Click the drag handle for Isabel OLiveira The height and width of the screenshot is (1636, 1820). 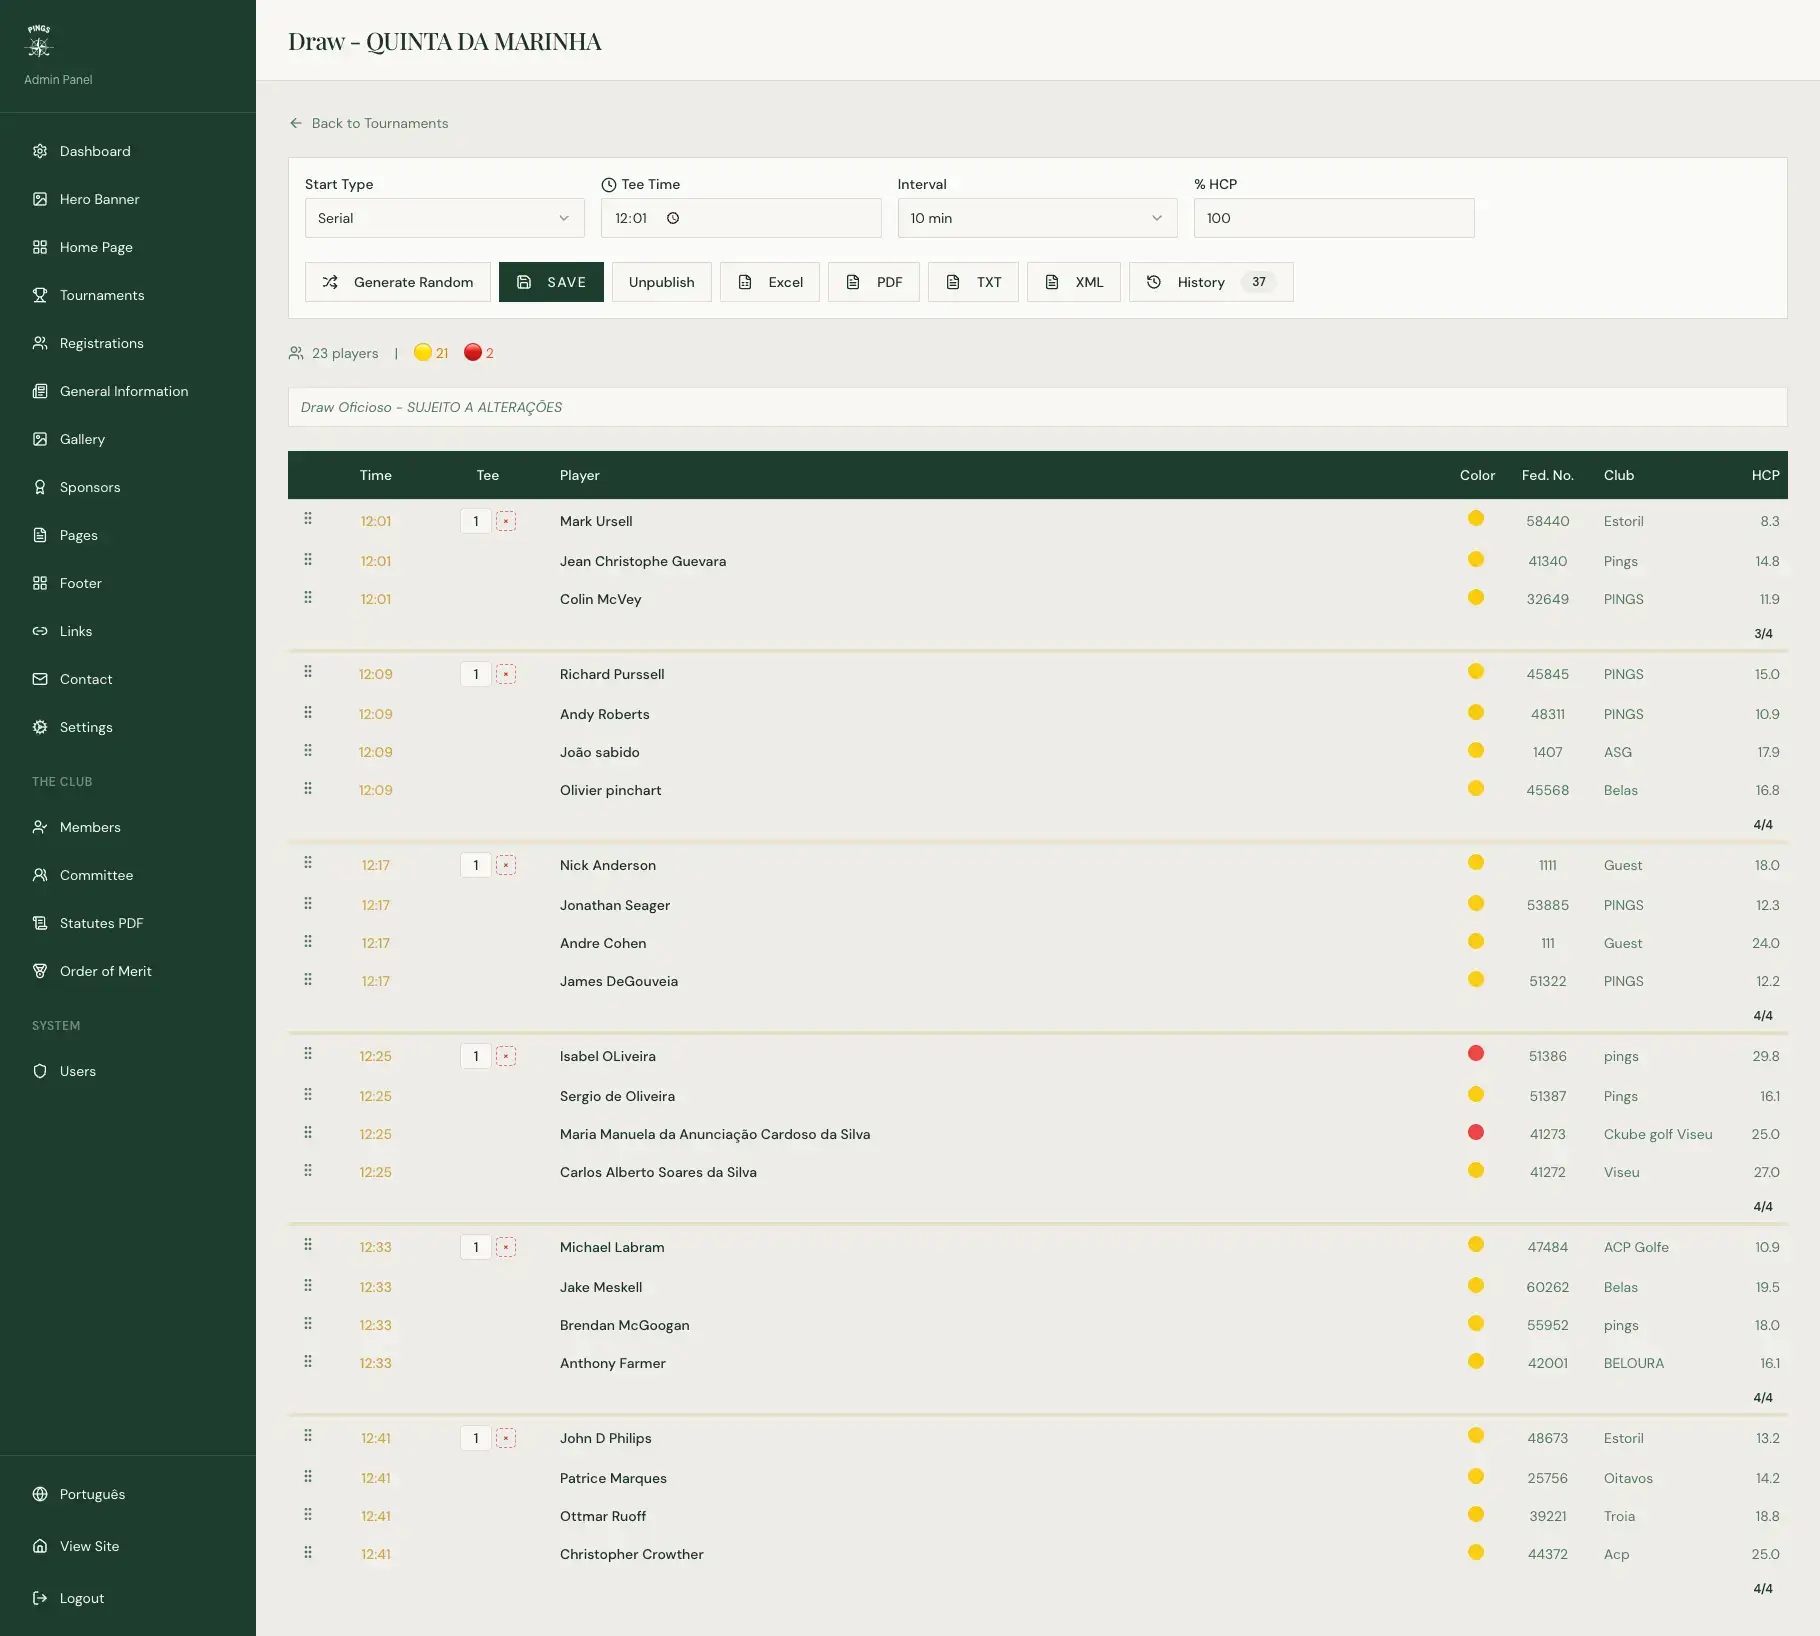pyautogui.click(x=308, y=1054)
